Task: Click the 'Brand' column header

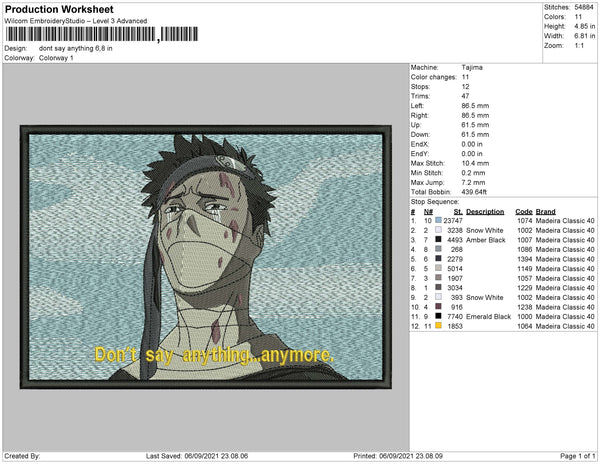Action: [x=545, y=212]
